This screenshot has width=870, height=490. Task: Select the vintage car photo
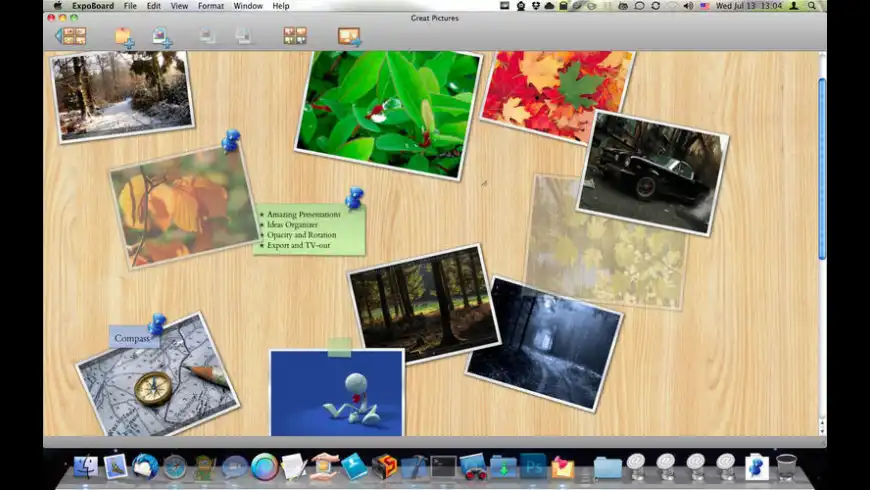(x=651, y=172)
